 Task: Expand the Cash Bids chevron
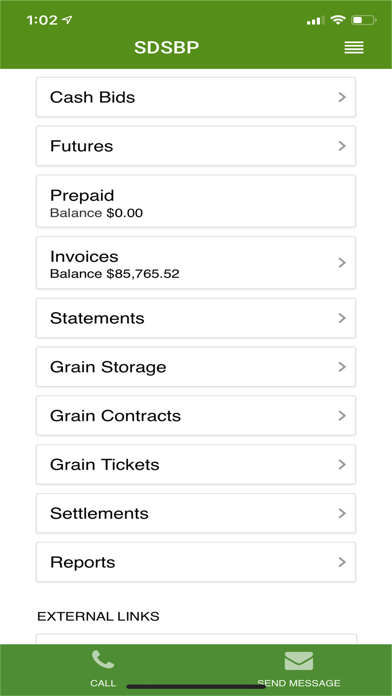[x=342, y=97]
